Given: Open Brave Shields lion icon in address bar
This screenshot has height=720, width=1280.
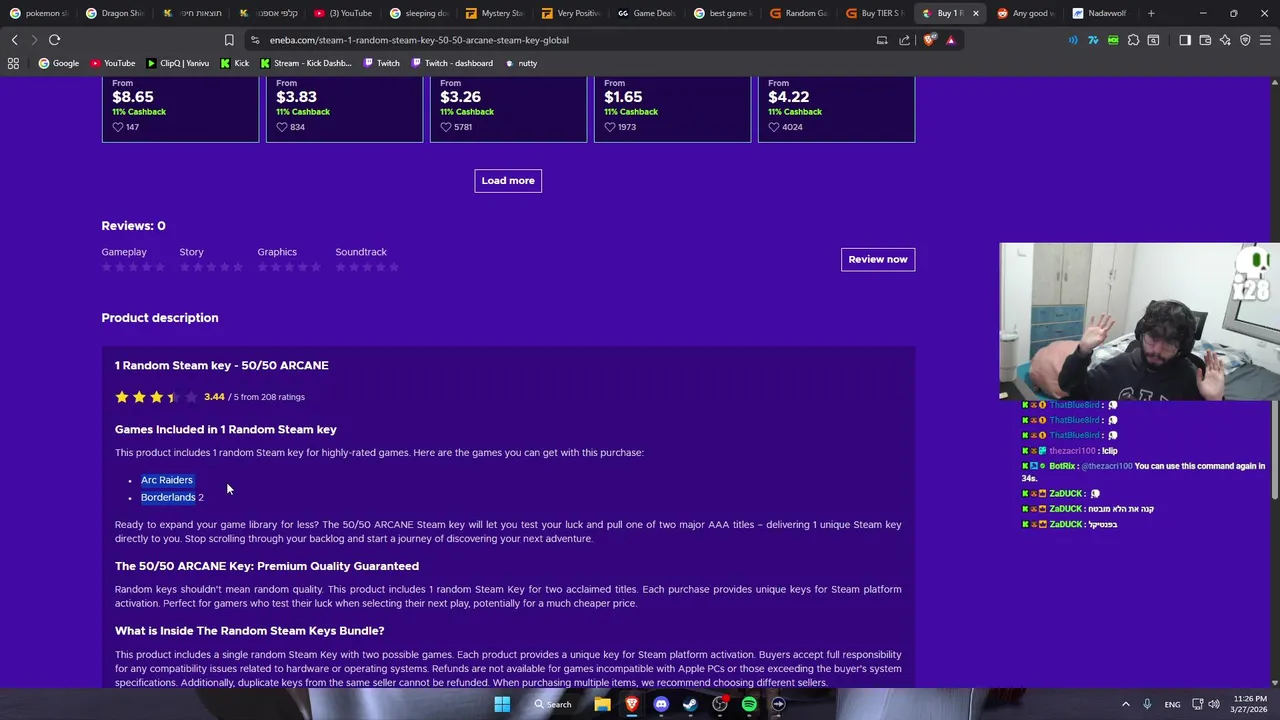Looking at the screenshot, I should click(x=930, y=40).
